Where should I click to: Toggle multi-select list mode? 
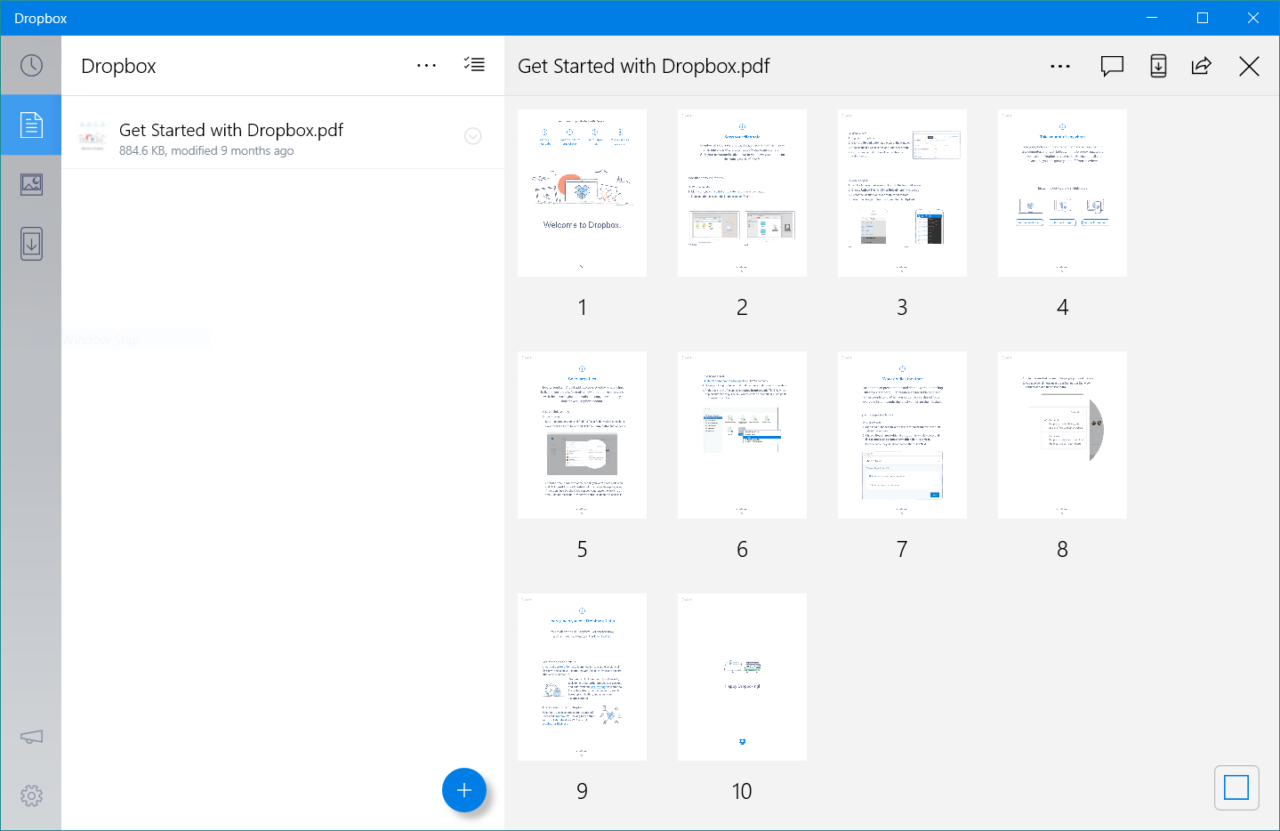click(x=474, y=66)
